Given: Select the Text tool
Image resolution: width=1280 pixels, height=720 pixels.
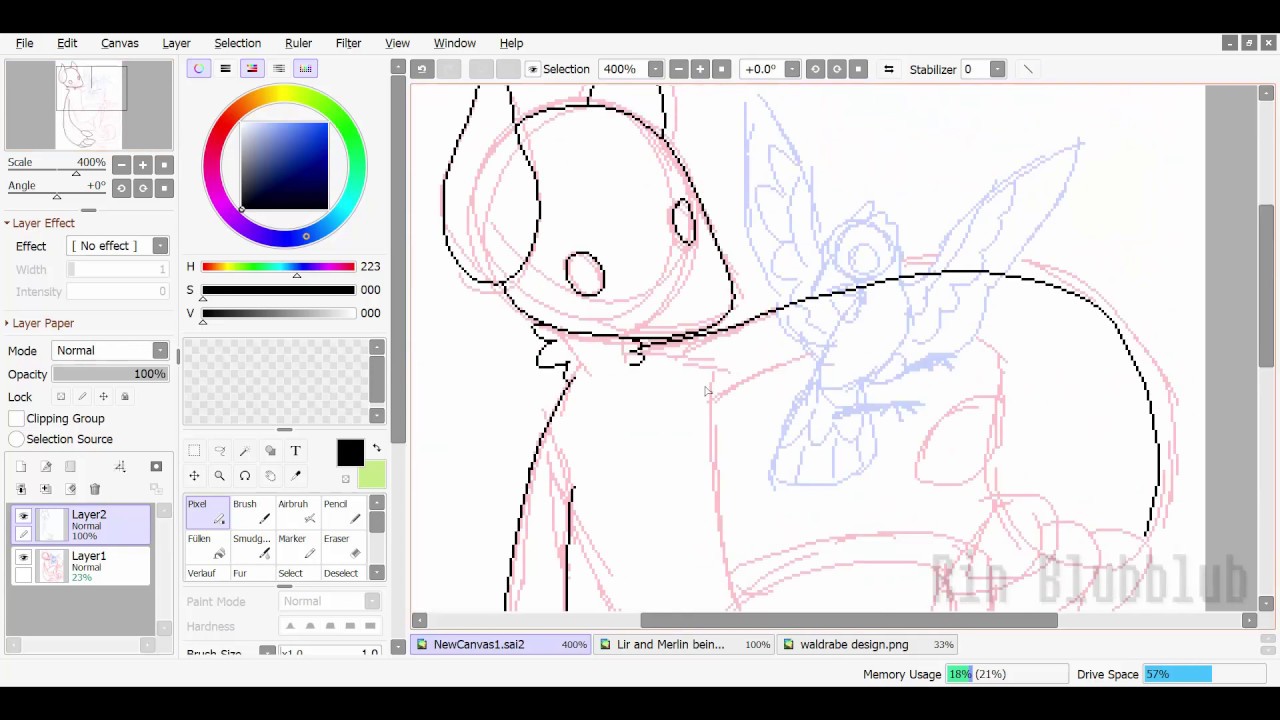Looking at the screenshot, I should (x=295, y=451).
